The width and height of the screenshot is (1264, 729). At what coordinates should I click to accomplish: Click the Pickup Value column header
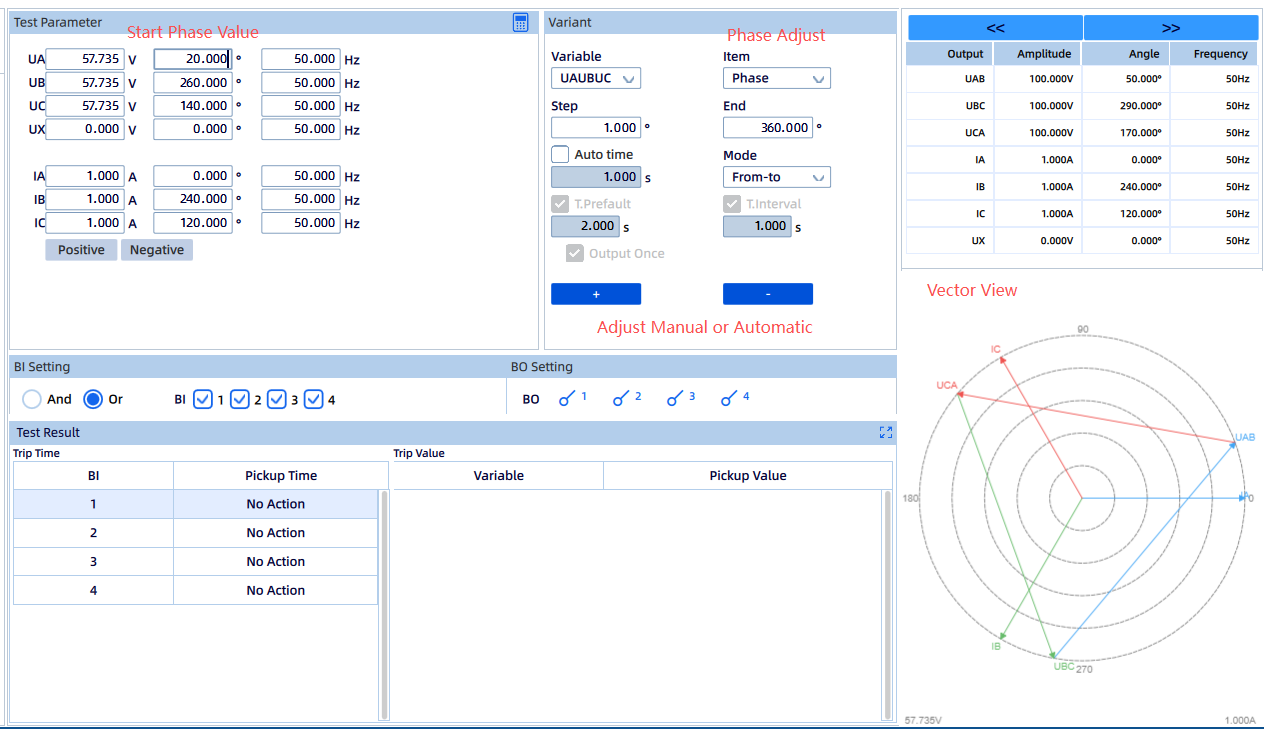pos(747,476)
